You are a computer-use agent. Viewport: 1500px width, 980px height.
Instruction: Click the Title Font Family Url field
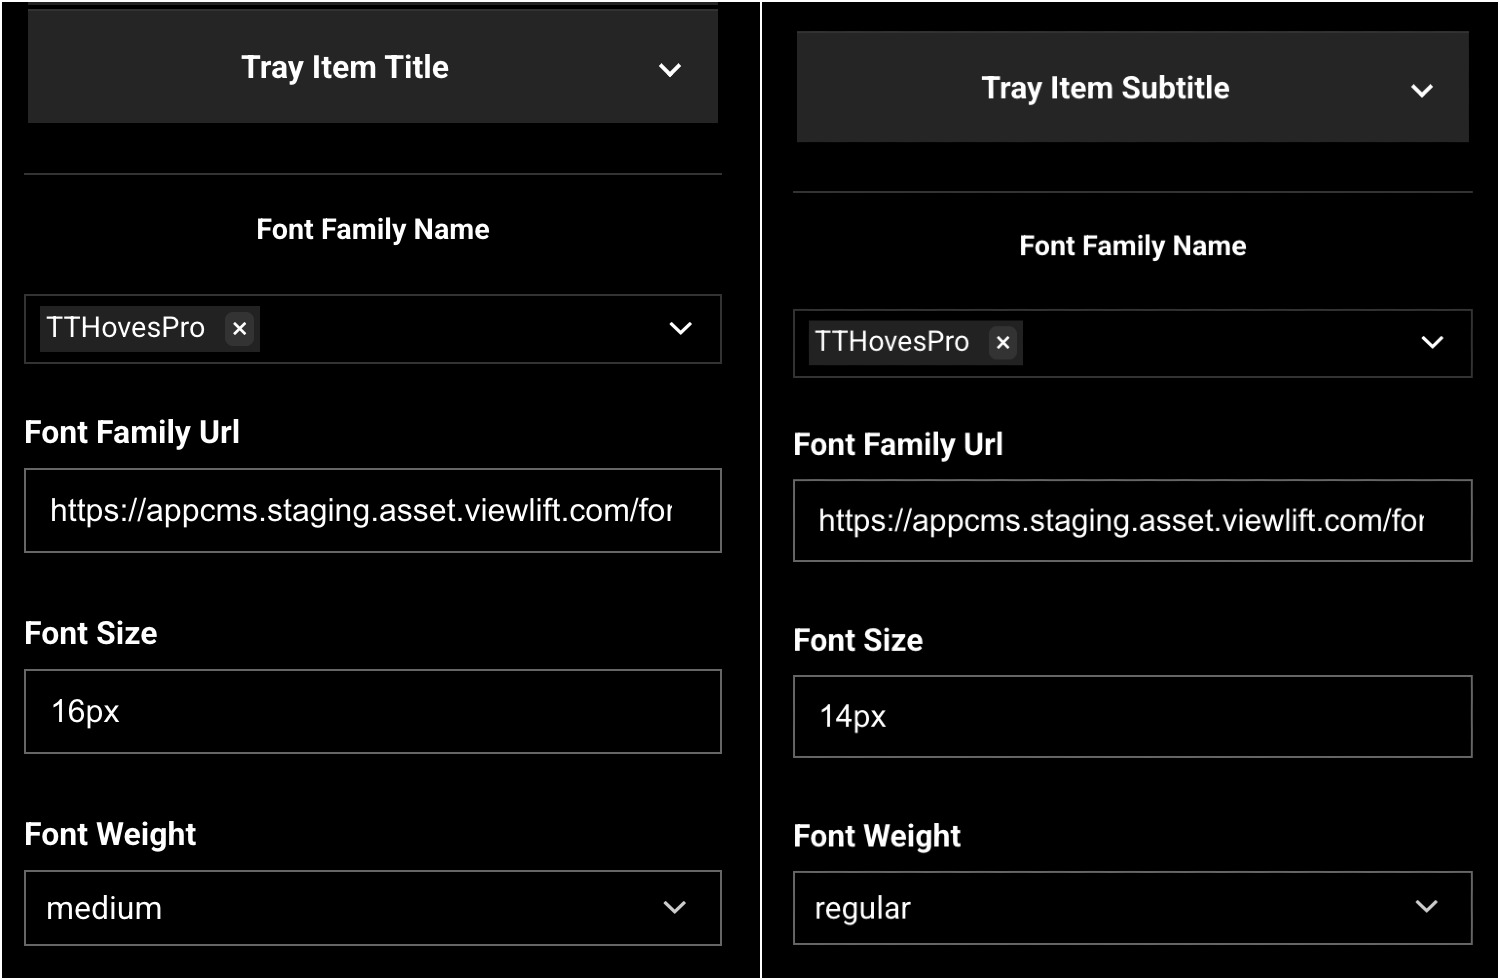tap(373, 511)
